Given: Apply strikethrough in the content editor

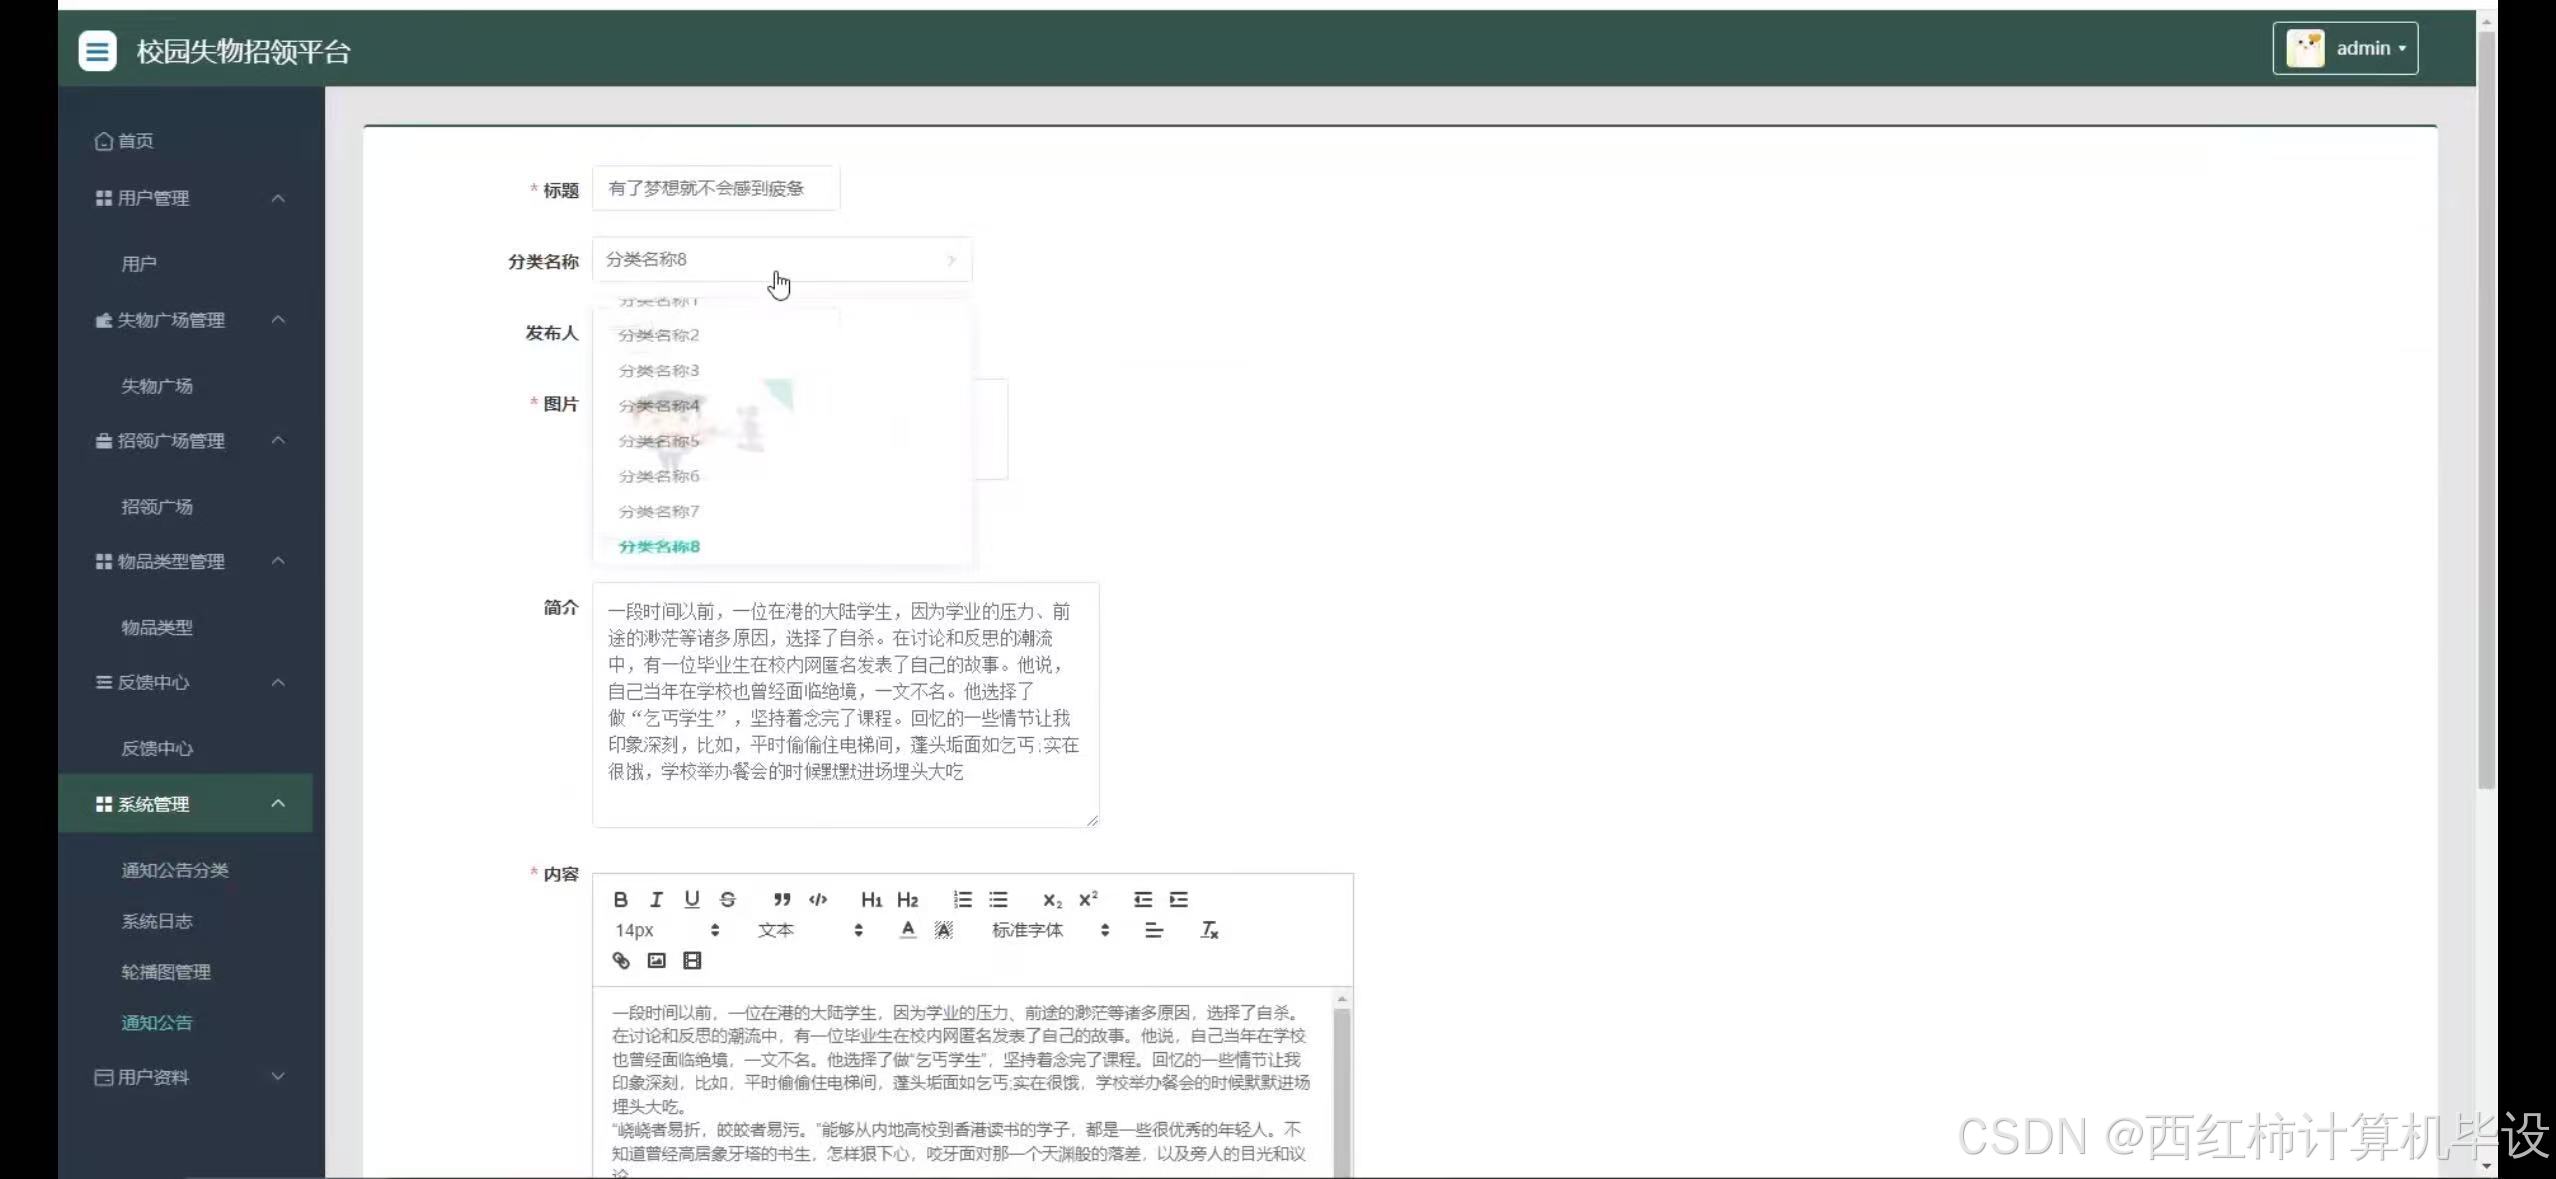Looking at the screenshot, I should click(x=727, y=899).
